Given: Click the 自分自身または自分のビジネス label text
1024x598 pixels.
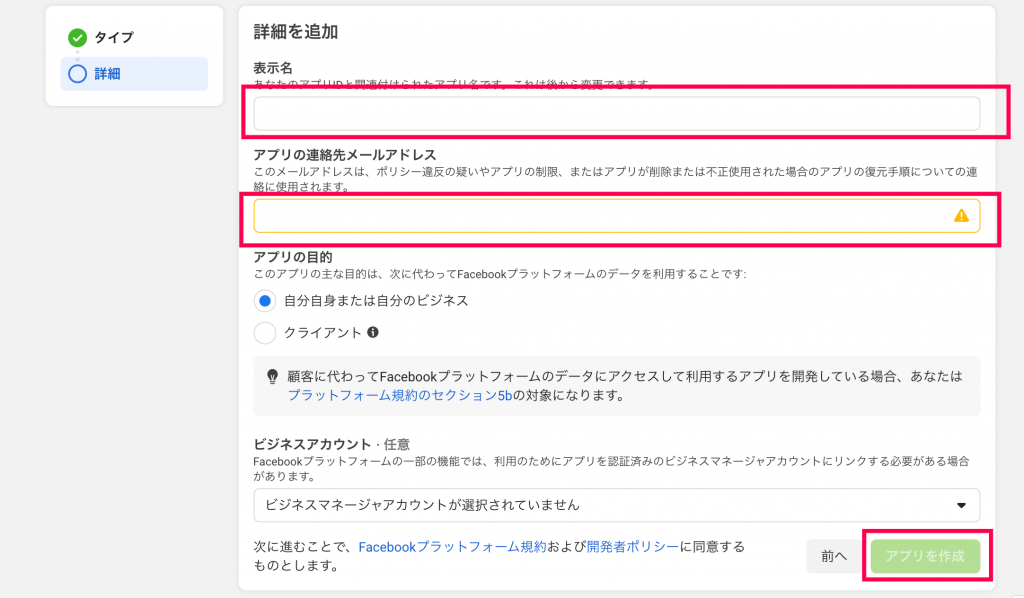Looking at the screenshot, I should tap(376, 301).
